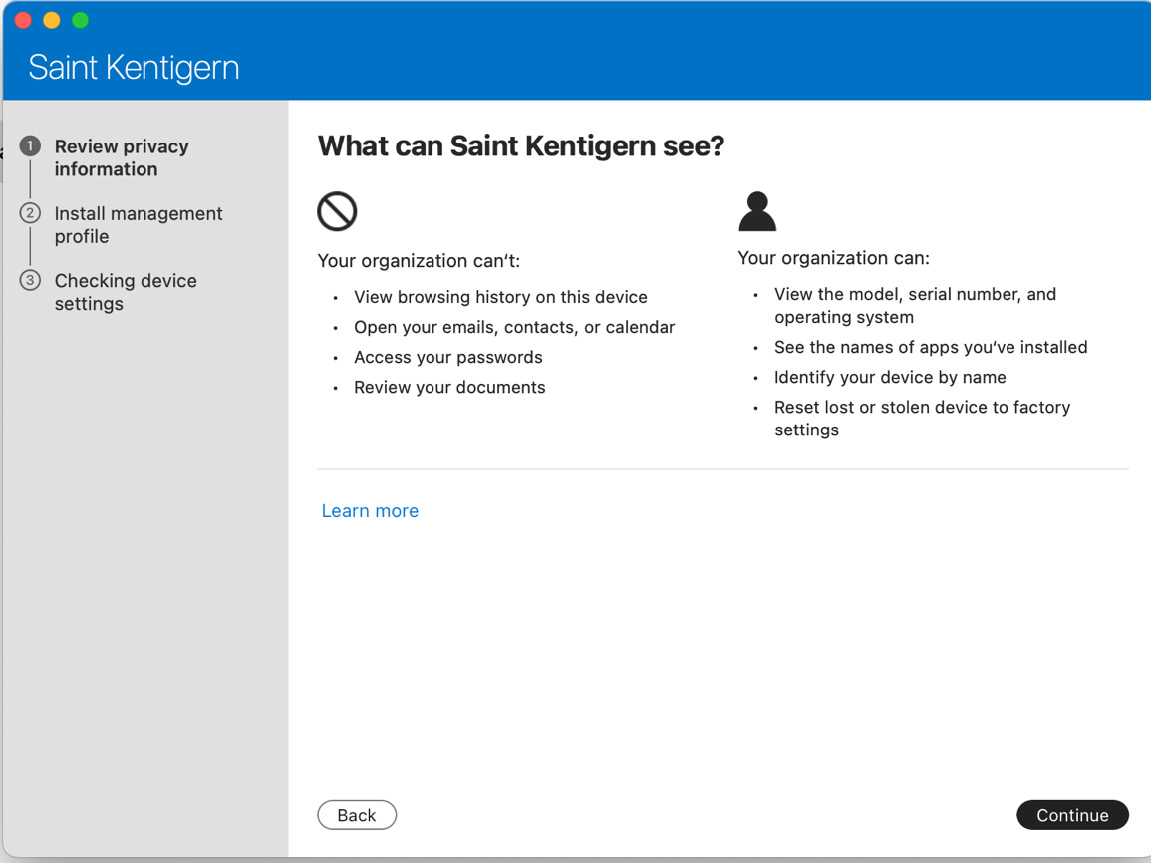Click 'View browsing history on this device'
This screenshot has height=863, width=1151.
click(501, 297)
